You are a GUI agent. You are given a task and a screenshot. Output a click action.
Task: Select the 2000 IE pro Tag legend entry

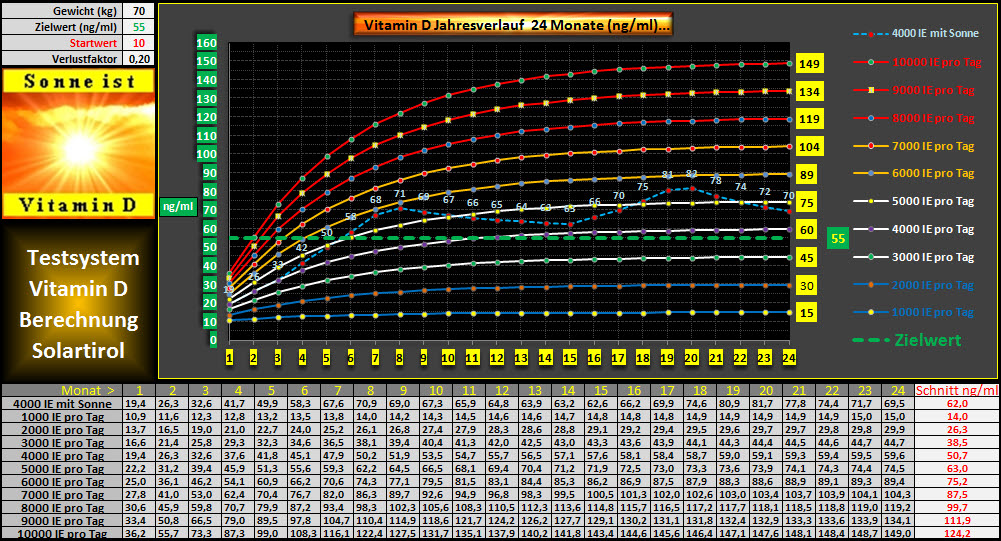click(x=914, y=285)
